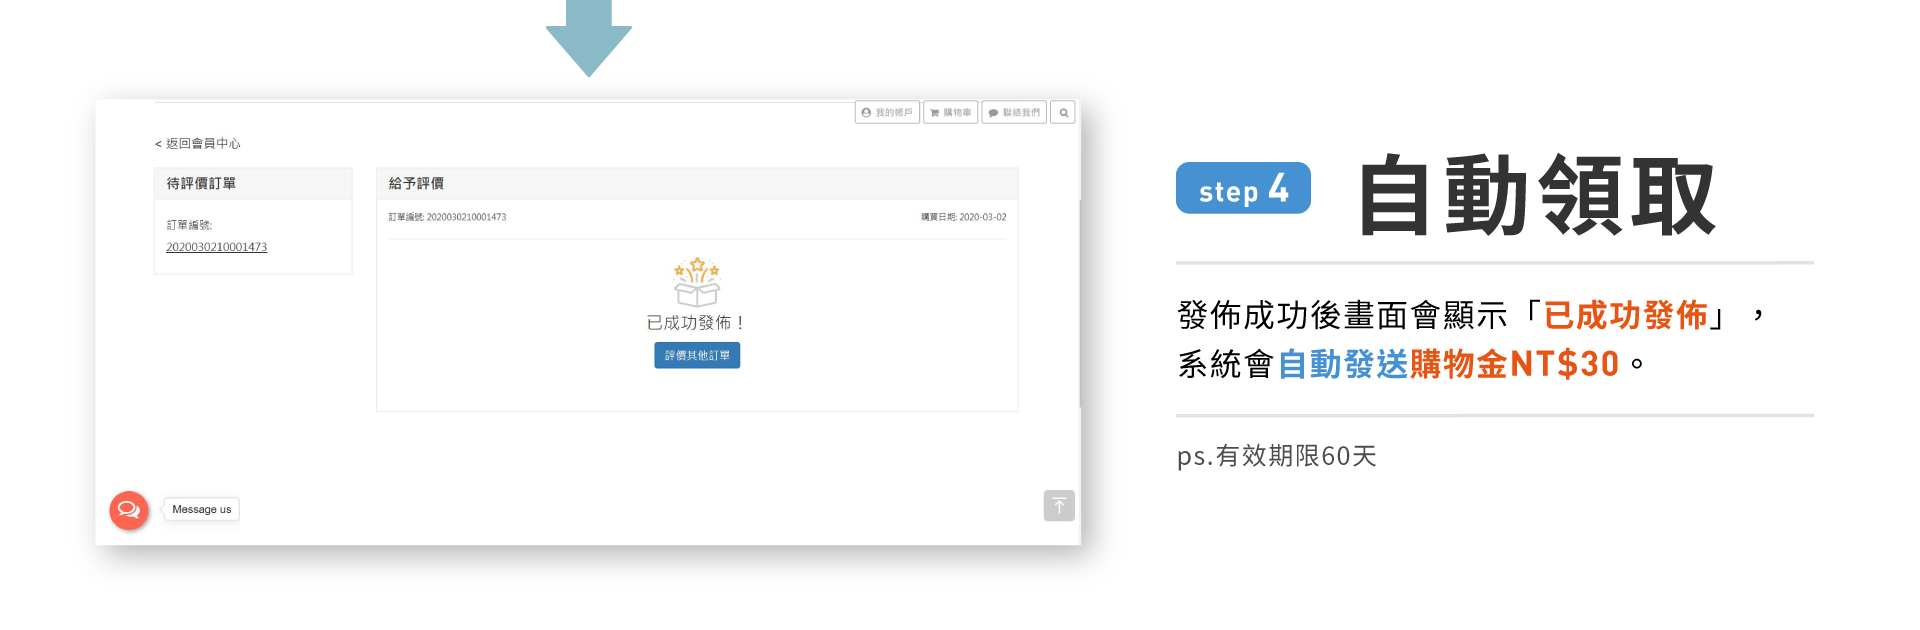The height and width of the screenshot is (630, 1920).
Task: Select the 待評價訂單 panel header
Action: 253,184
